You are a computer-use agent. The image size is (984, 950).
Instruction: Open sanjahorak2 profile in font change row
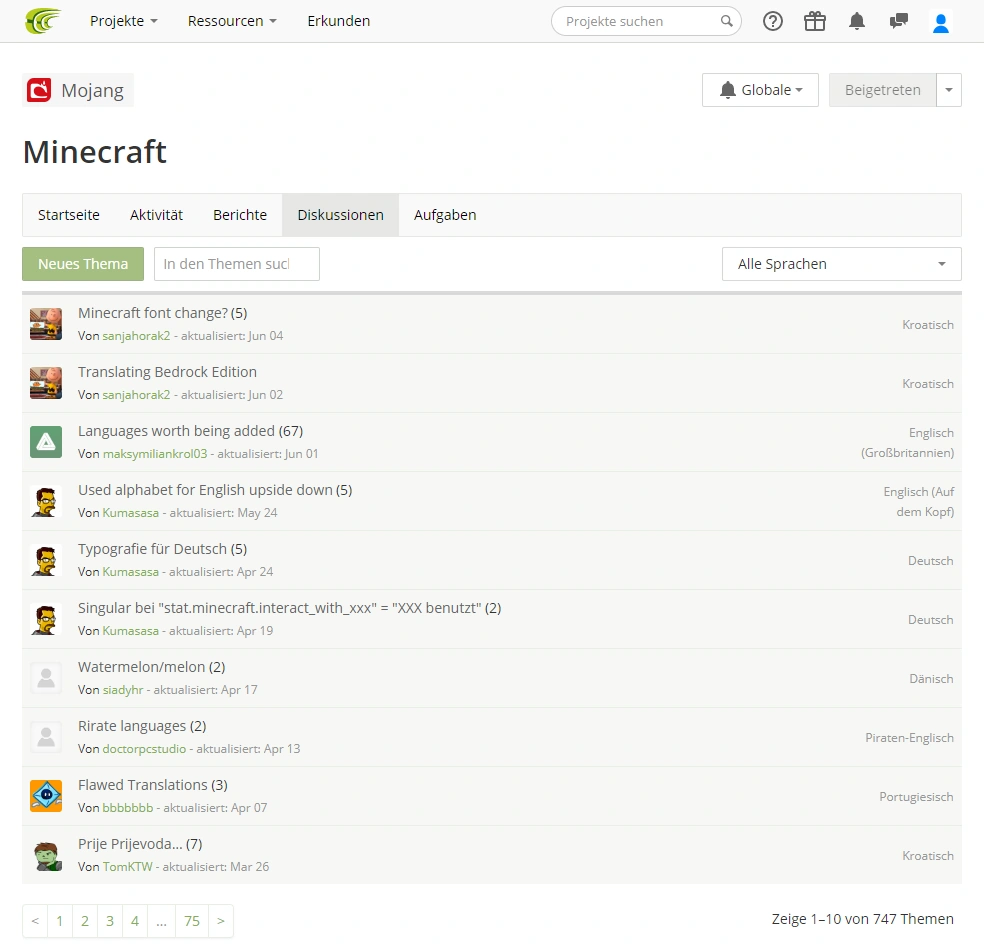click(x=136, y=336)
